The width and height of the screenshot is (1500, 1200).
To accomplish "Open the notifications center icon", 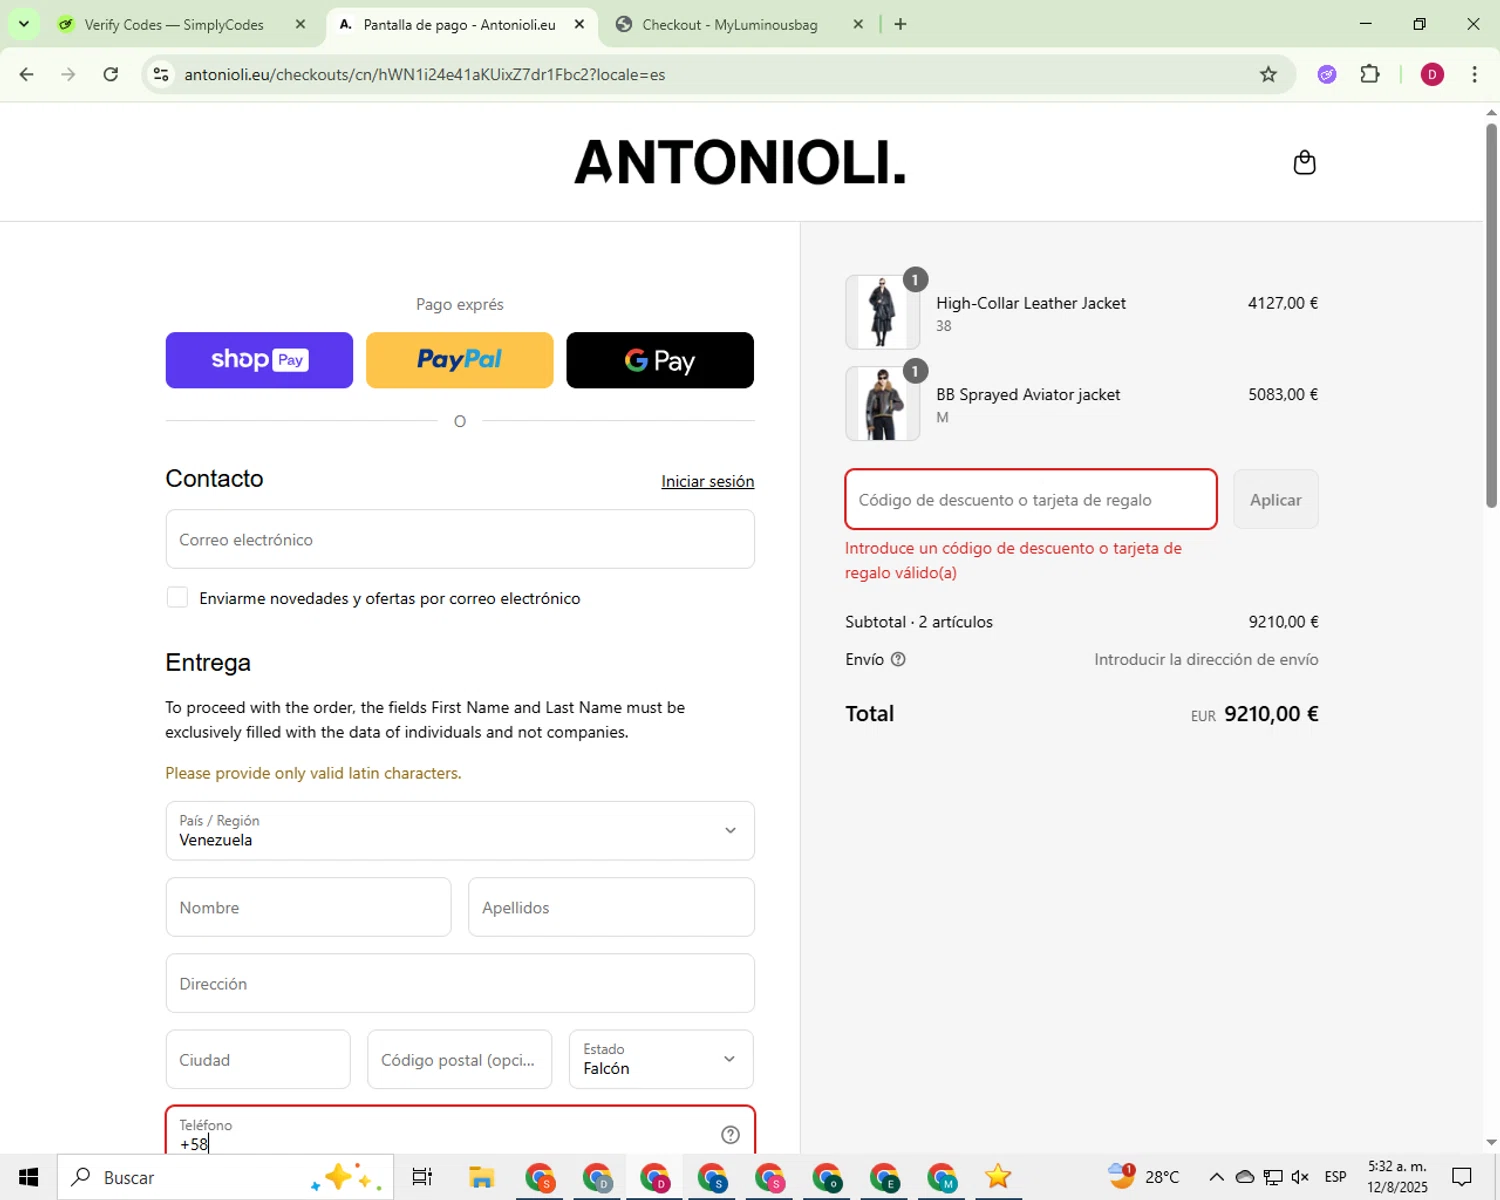I will click(x=1462, y=1177).
